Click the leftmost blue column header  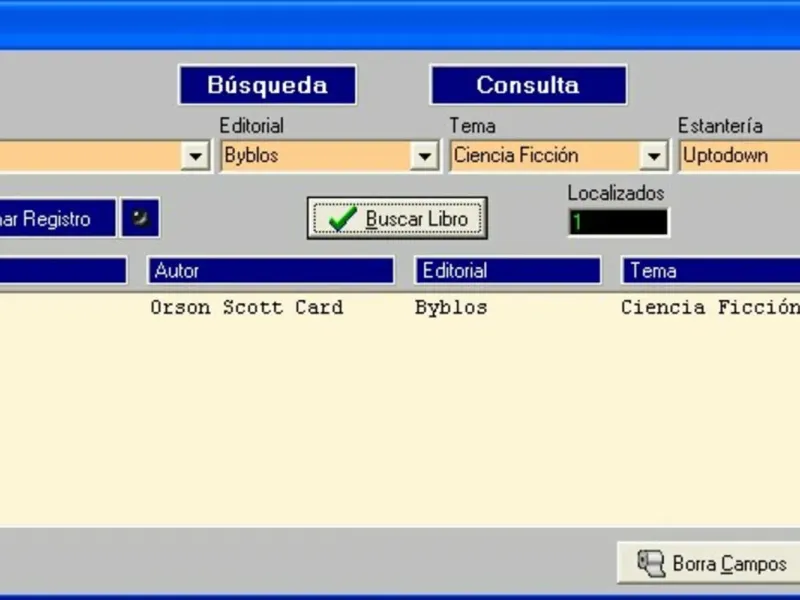pos(63,270)
